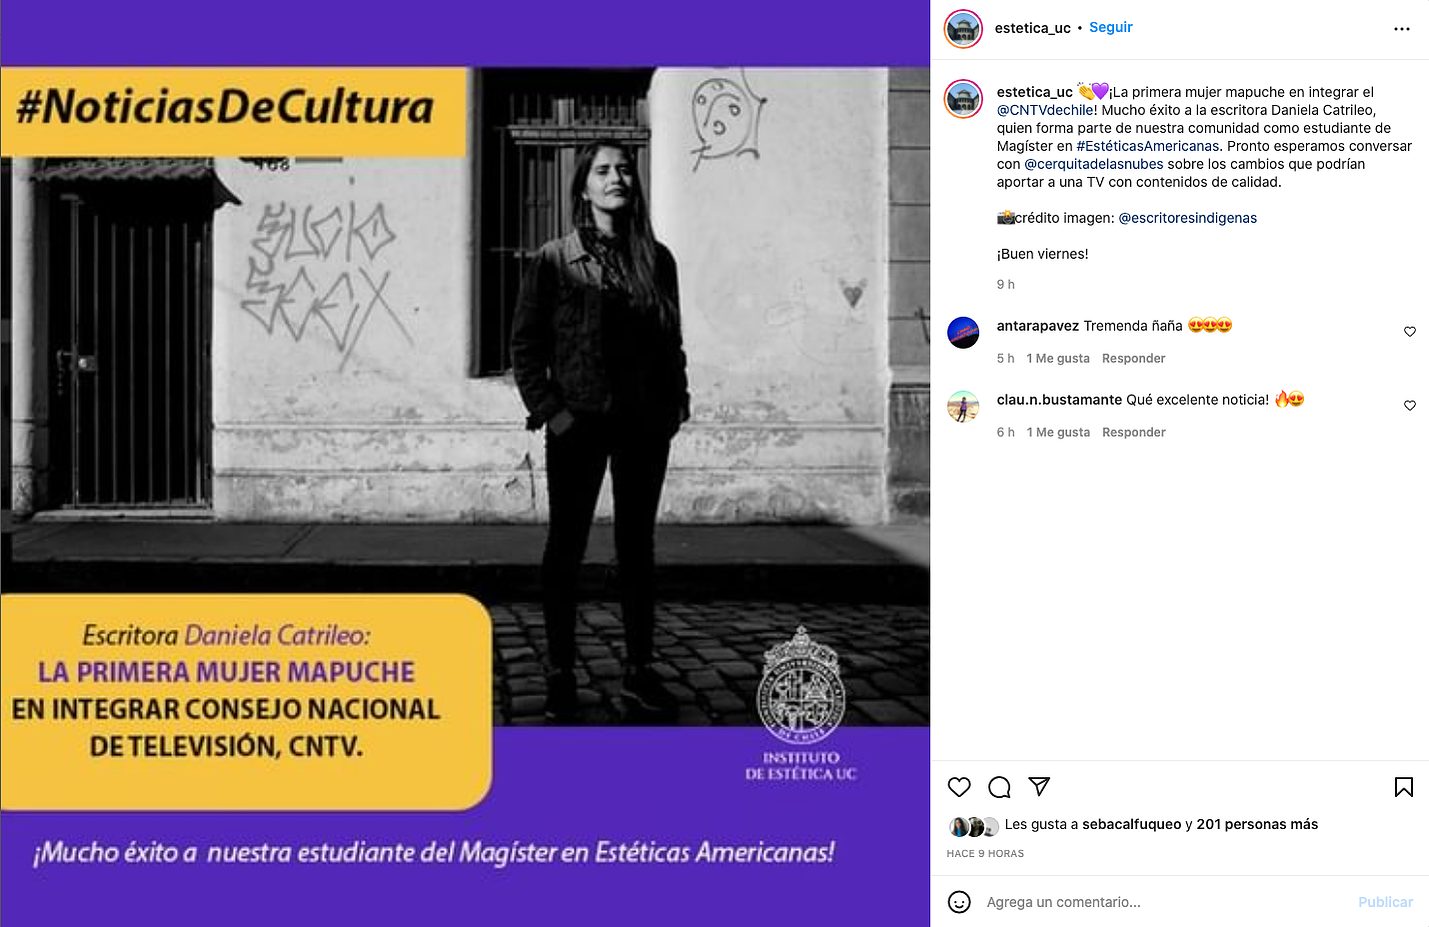The image size is (1429, 927).
Task: Reply to clau.n.bustamante's comment
Action: tap(1133, 432)
